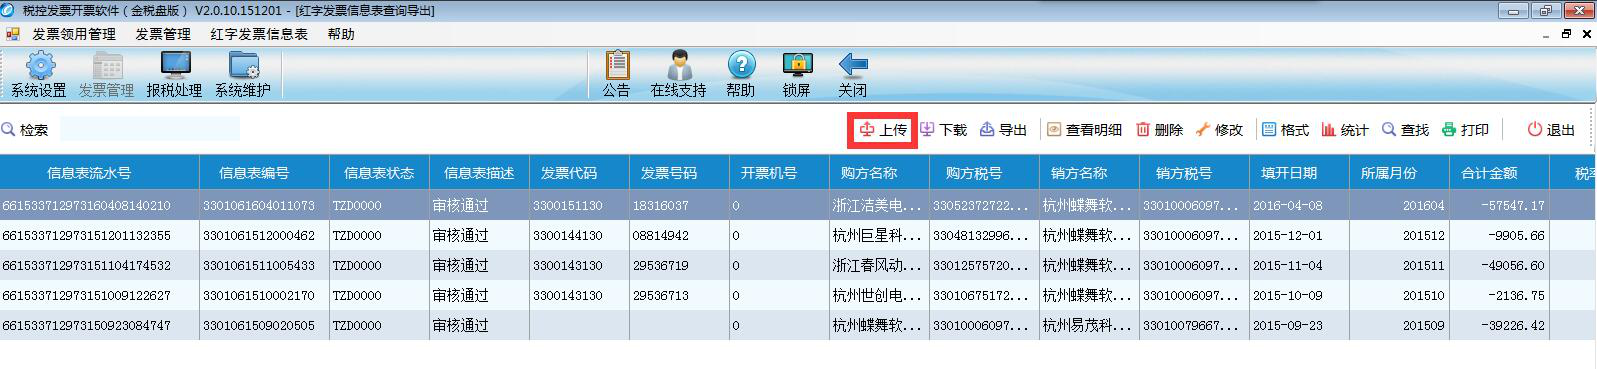Click 填开日期 cell 2015-09-23

[1300, 325]
